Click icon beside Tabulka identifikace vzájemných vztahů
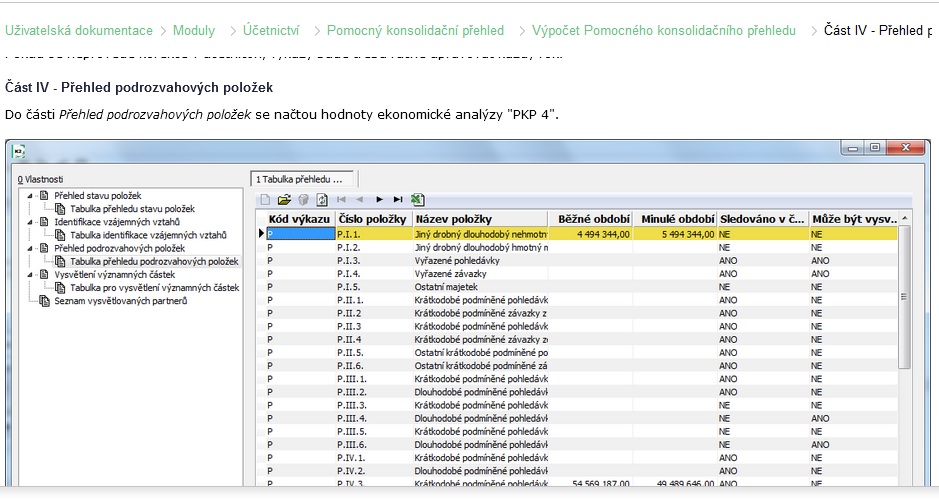Screen dimensions: 939x499 [x=60, y=235]
